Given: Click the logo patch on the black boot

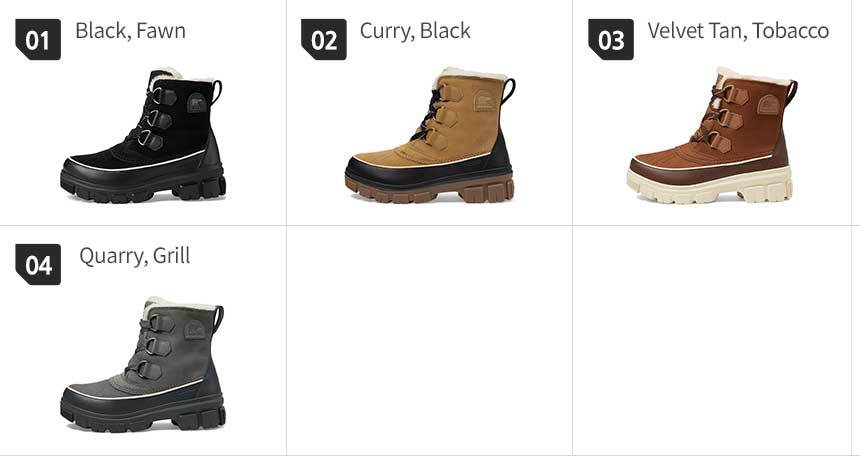Looking at the screenshot, I should click(197, 103).
